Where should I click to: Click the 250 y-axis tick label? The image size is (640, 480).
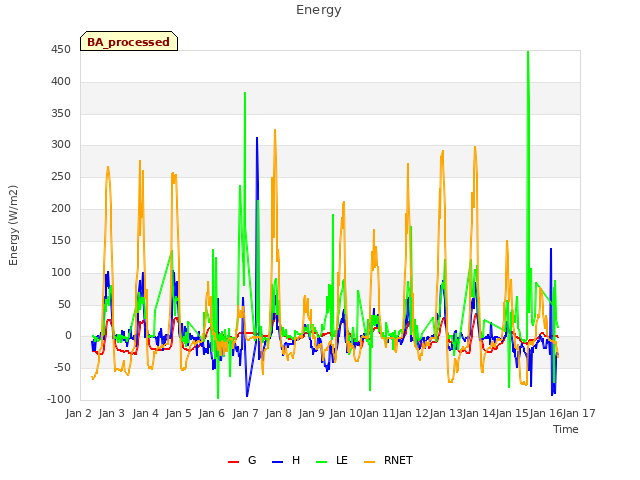pos(61,177)
